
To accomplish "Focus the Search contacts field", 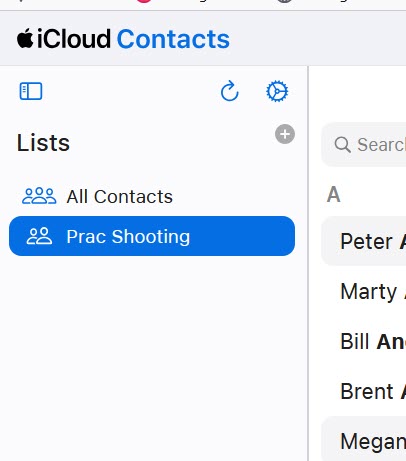I will pyautogui.click(x=364, y=145).
